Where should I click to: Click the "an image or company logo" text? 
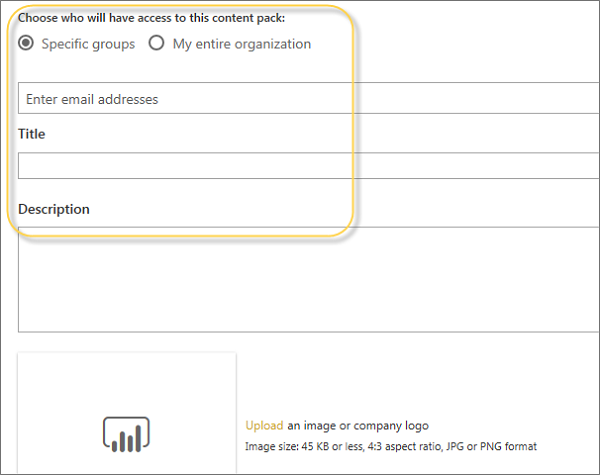pos(357,426)
